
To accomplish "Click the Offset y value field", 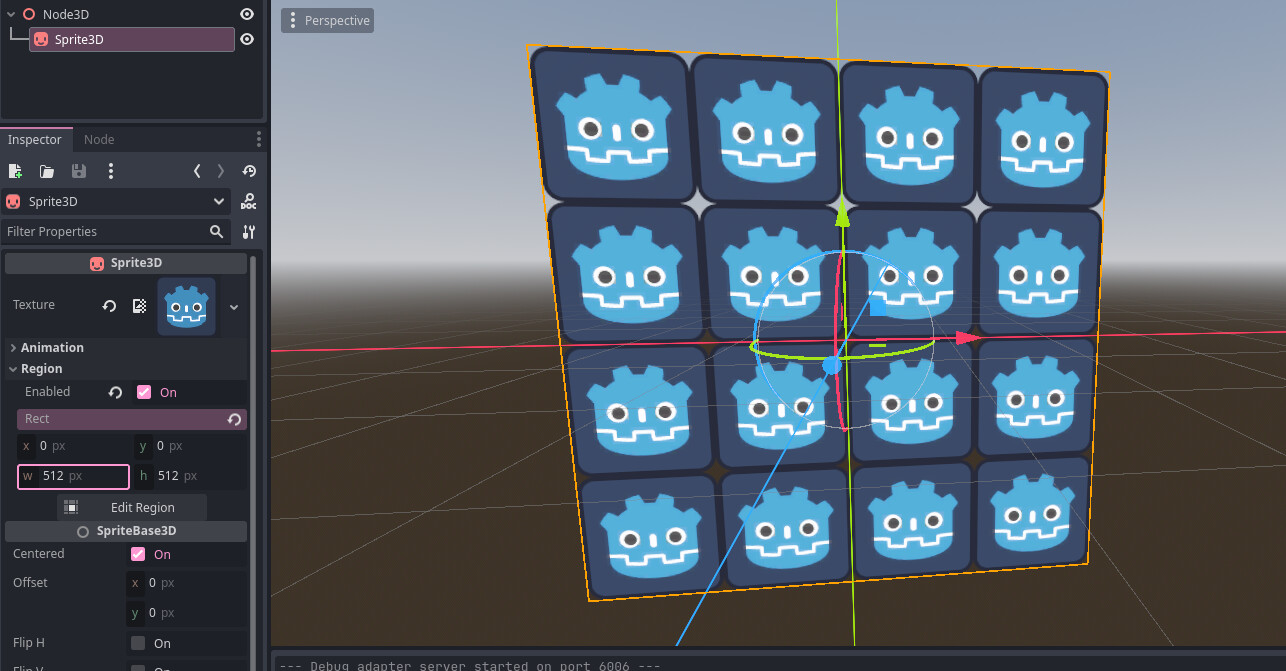I will pos(187,613).
